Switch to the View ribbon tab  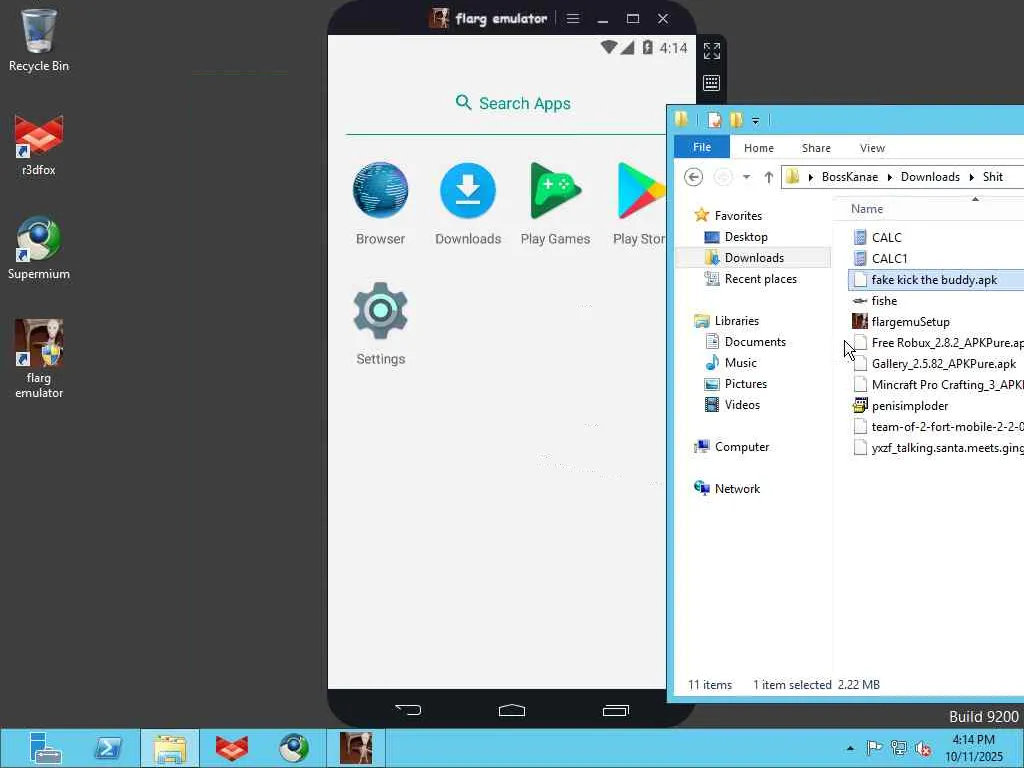(872, 148)
